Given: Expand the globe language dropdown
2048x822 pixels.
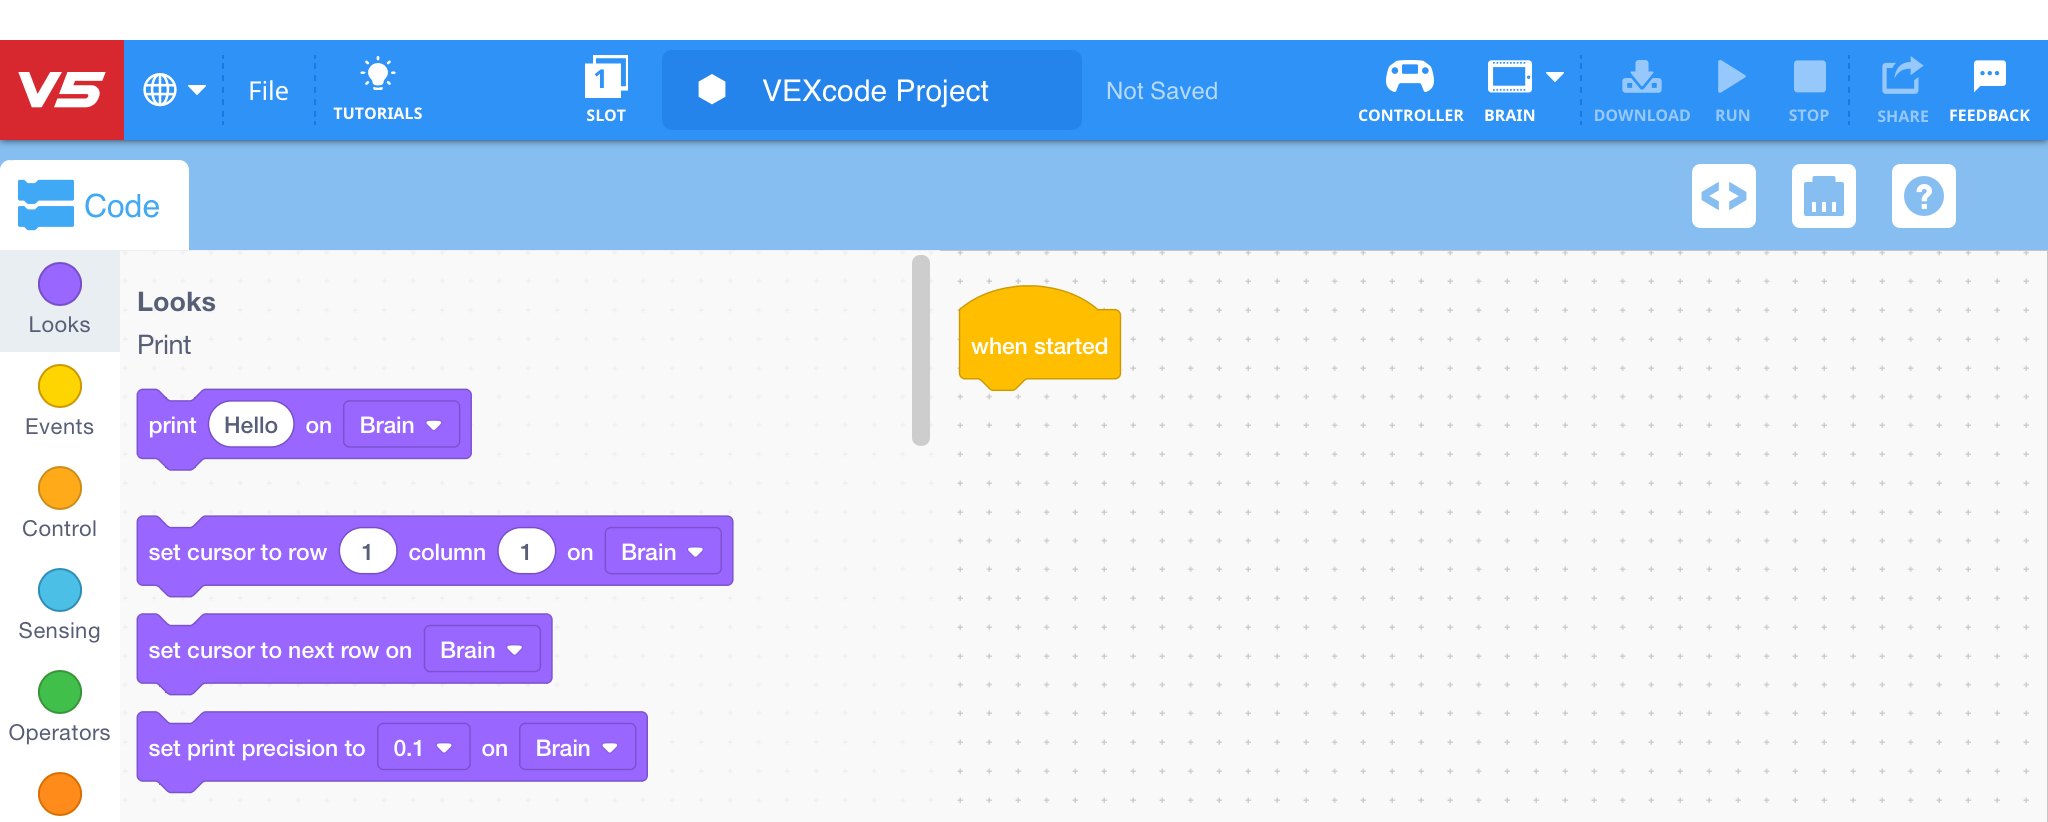Looking at the screenshot, I should [174, 90].
